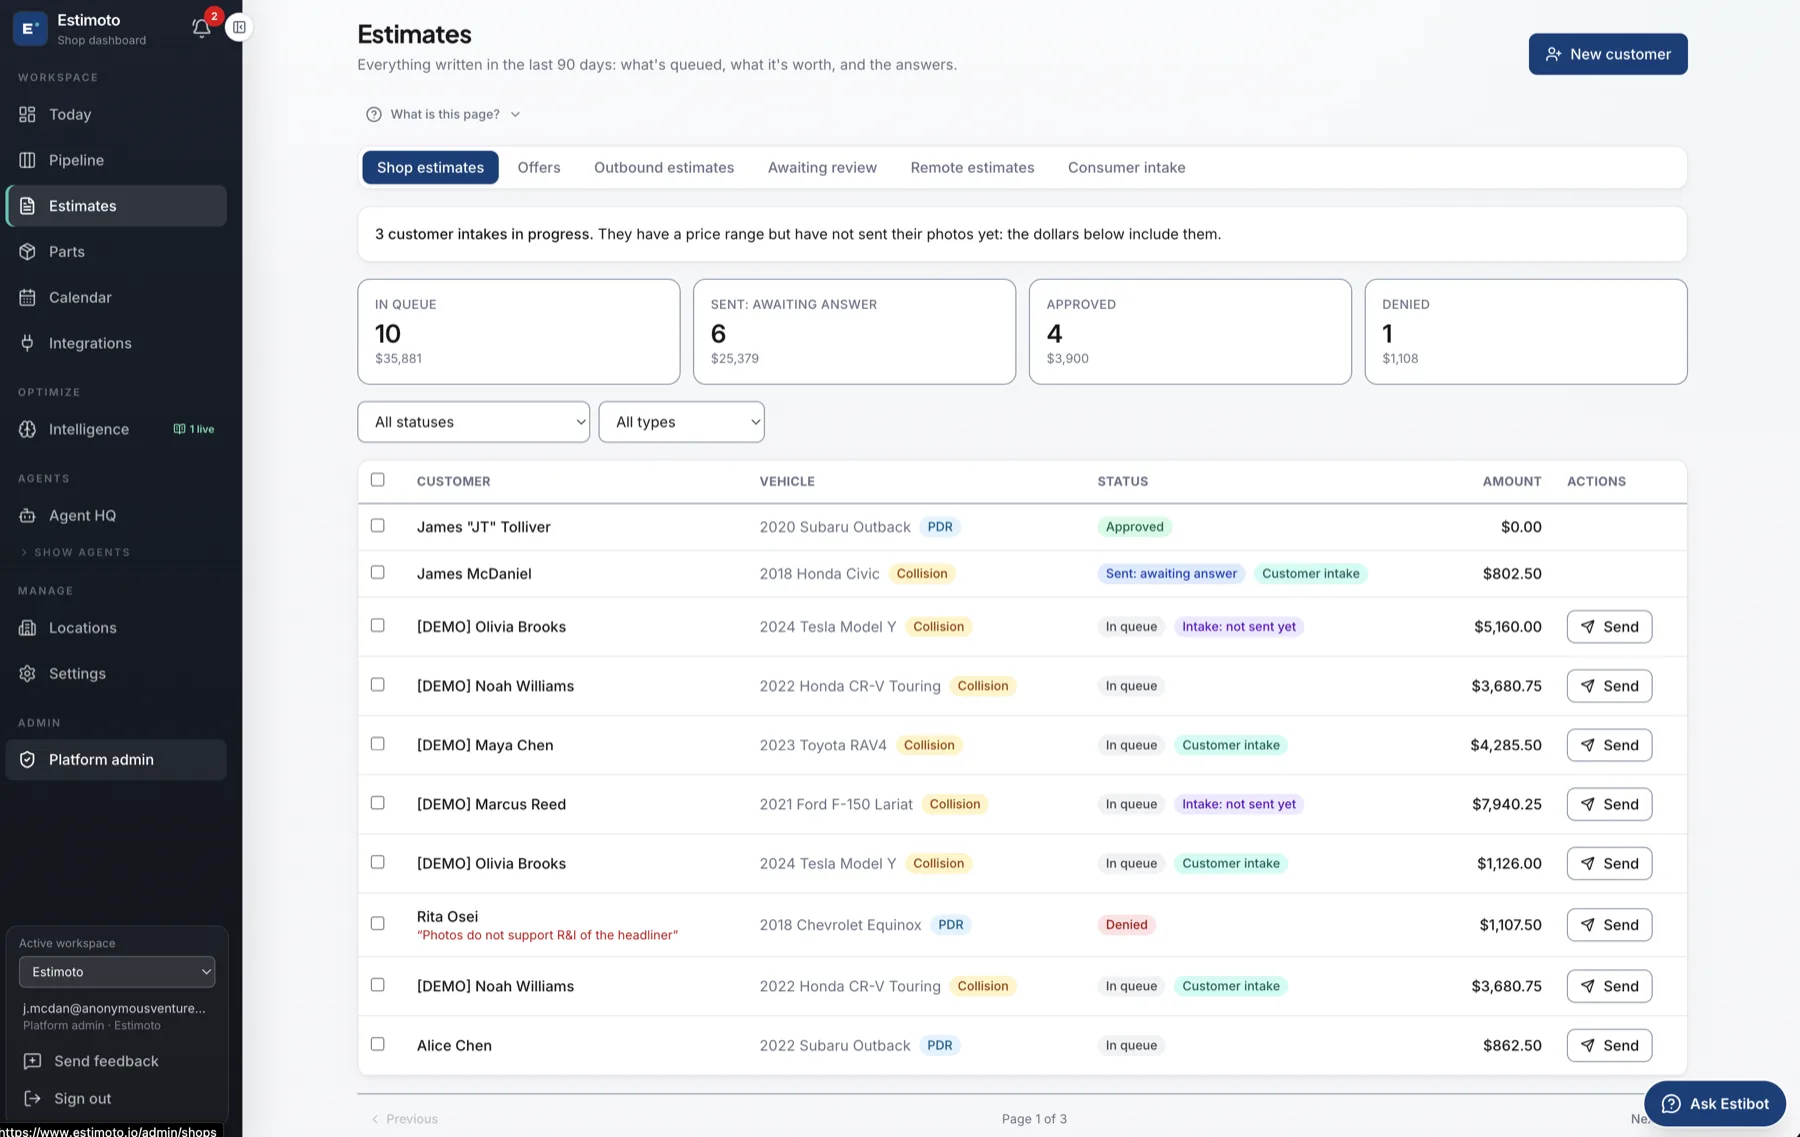The image size is (1800, 1137).
Task: Click the Parts box icon
Action: tap(27, 252)
